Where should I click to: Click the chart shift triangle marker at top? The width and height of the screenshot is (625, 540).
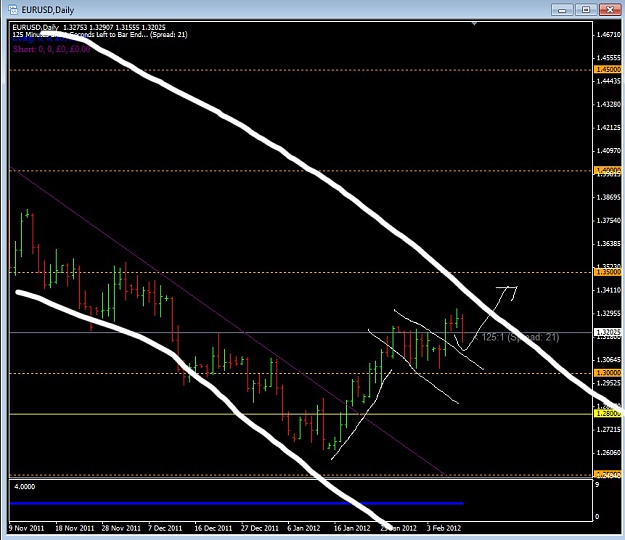[474, 24]
